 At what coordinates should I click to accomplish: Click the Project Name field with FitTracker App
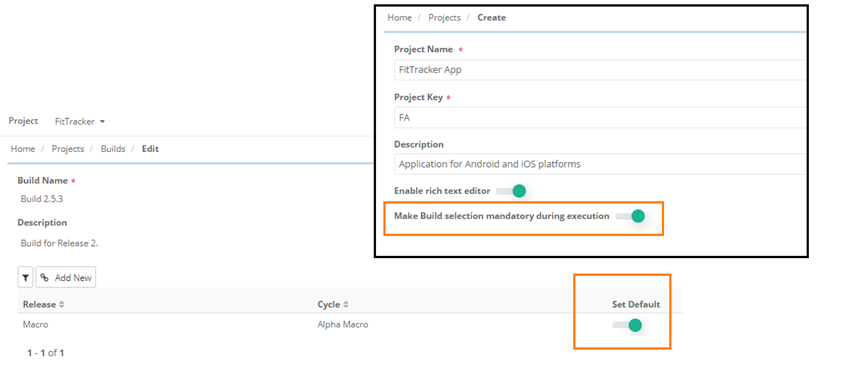click(x=600, y=70)
